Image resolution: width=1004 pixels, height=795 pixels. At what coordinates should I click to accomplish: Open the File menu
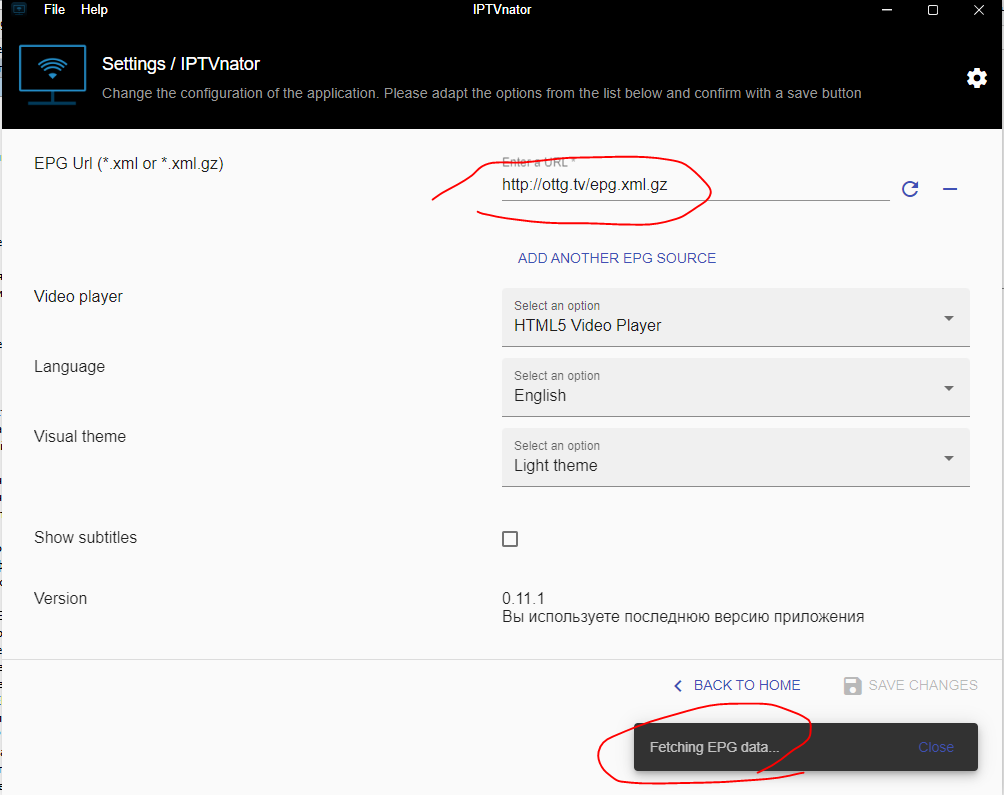54,10
